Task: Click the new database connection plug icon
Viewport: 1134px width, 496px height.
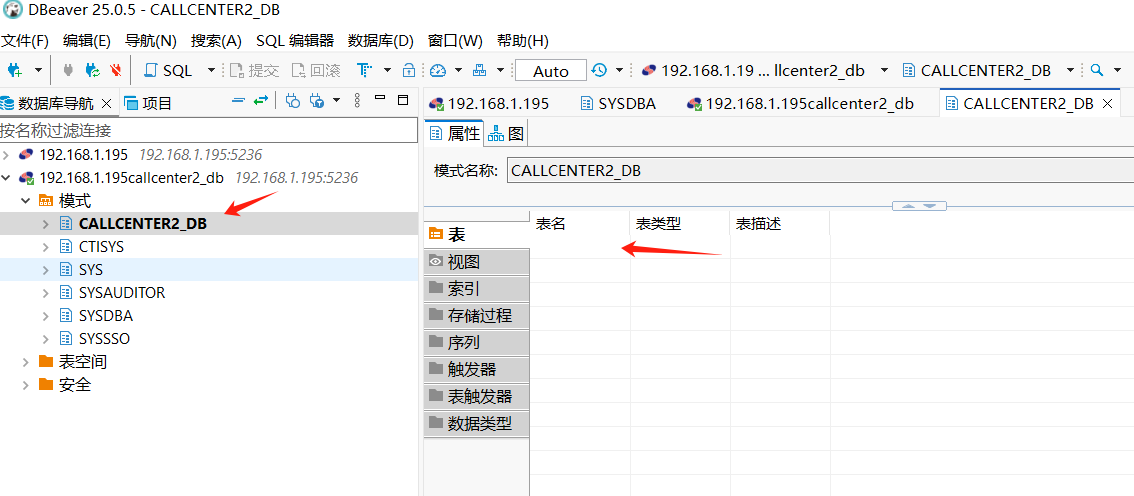Action: [x=14, y=70]
